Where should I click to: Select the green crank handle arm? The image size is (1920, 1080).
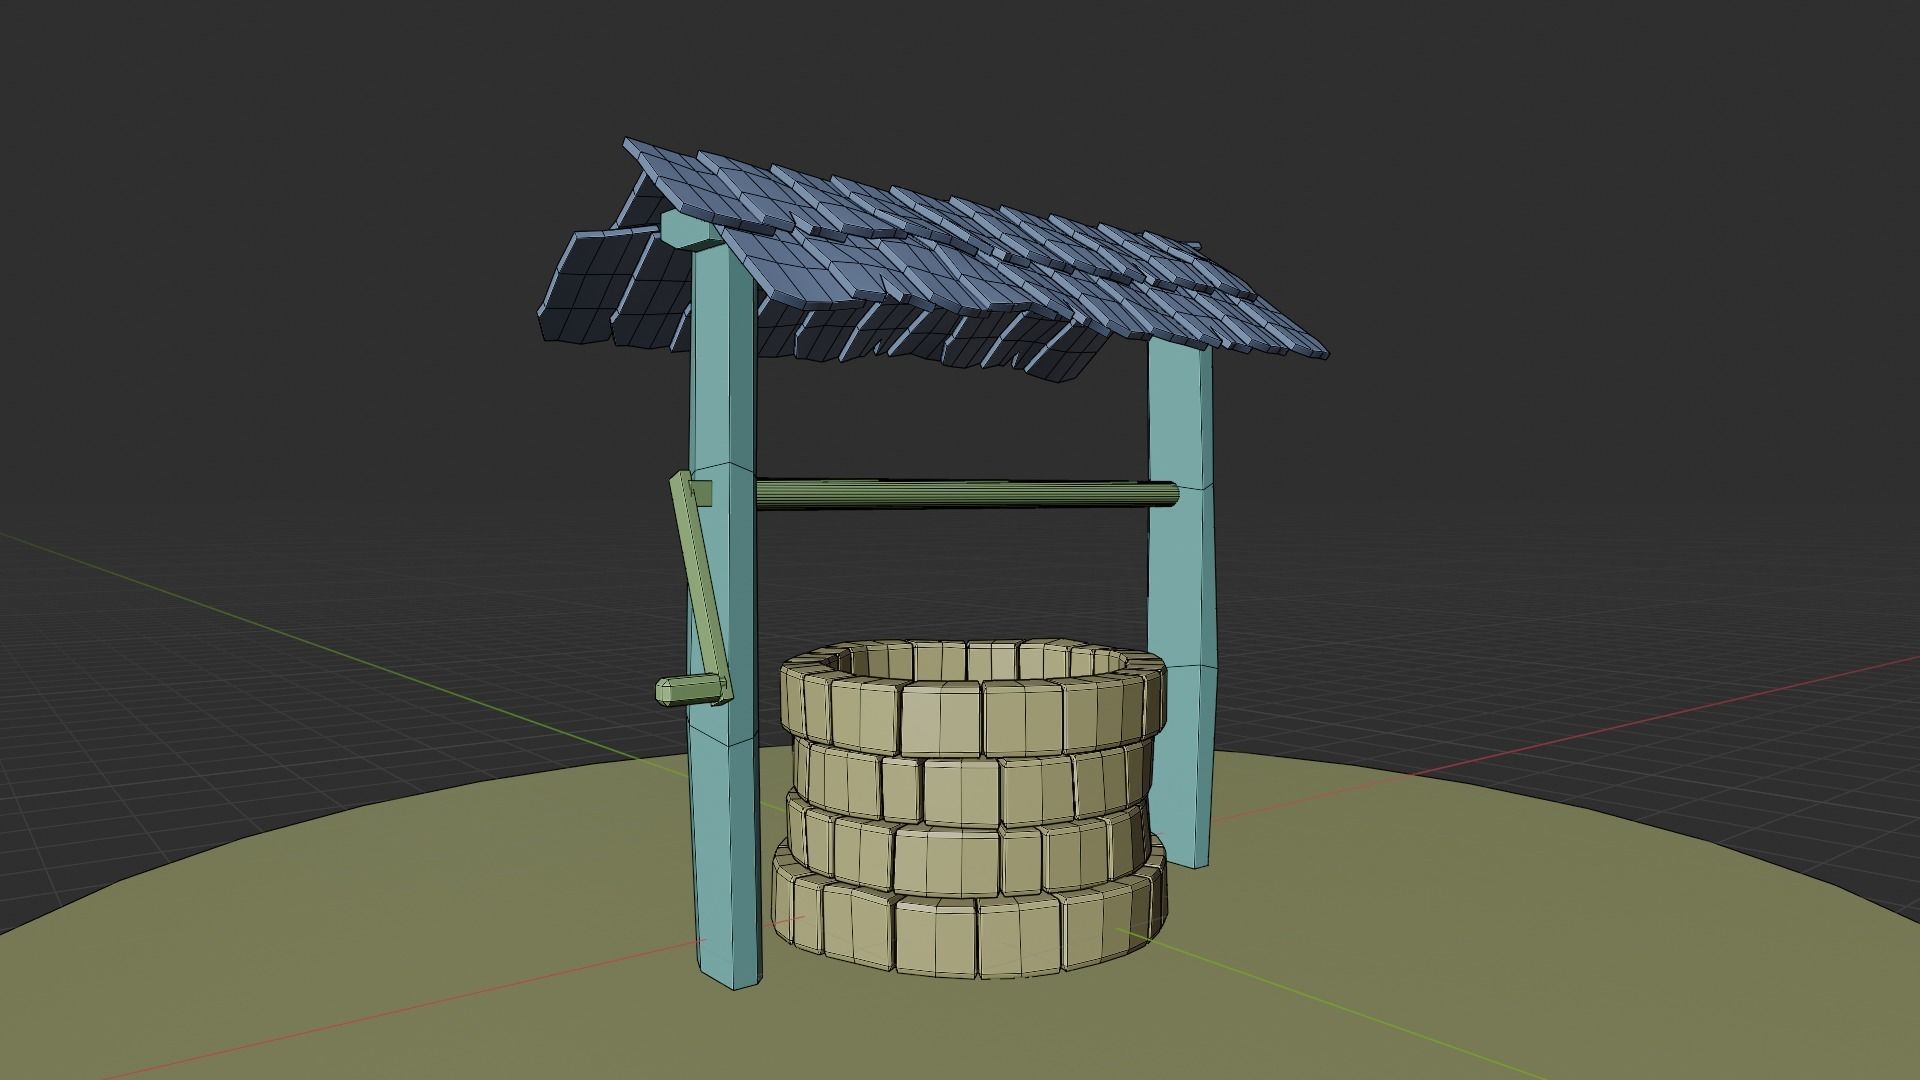coord(701,590)
